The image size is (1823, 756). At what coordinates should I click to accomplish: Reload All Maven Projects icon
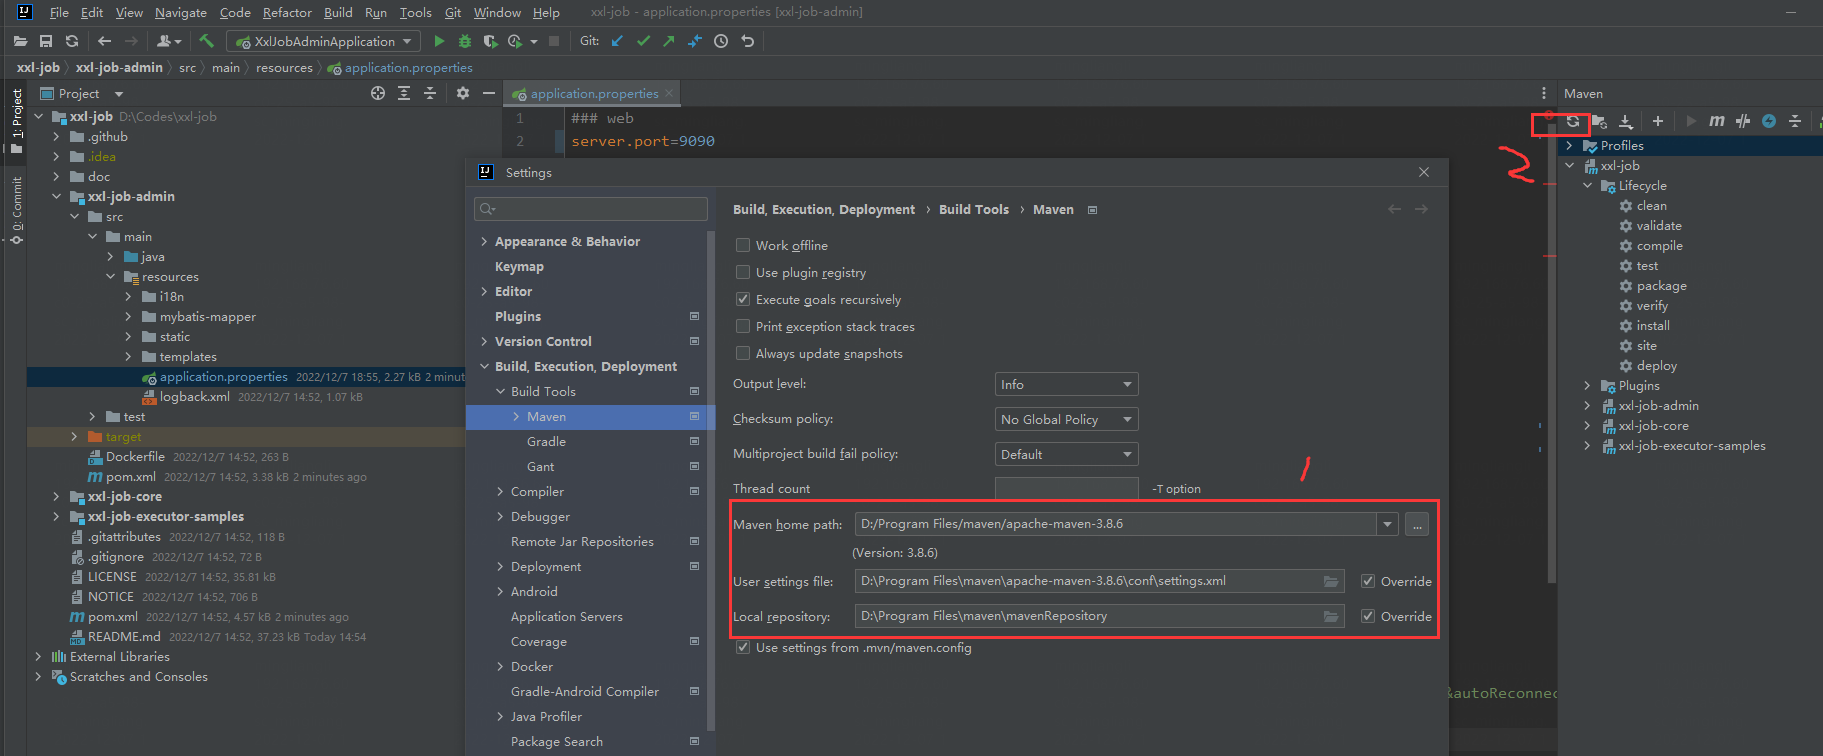[x=1573, y=121]
